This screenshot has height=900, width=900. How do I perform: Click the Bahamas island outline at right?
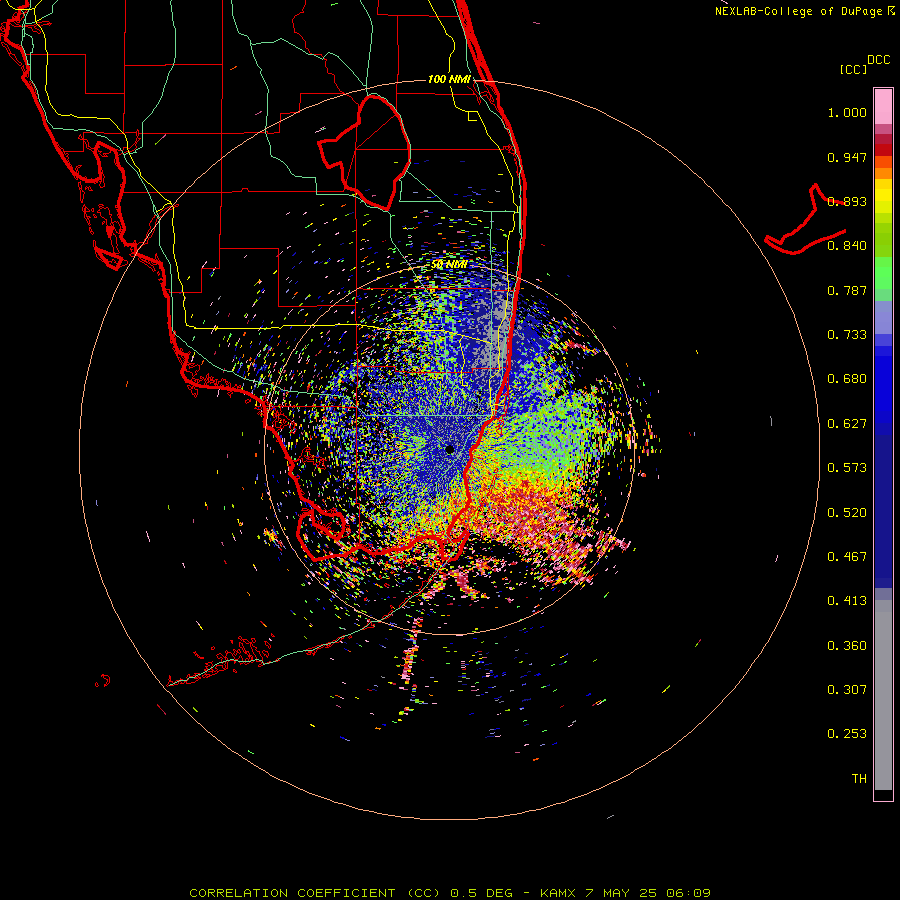[805, 220]
